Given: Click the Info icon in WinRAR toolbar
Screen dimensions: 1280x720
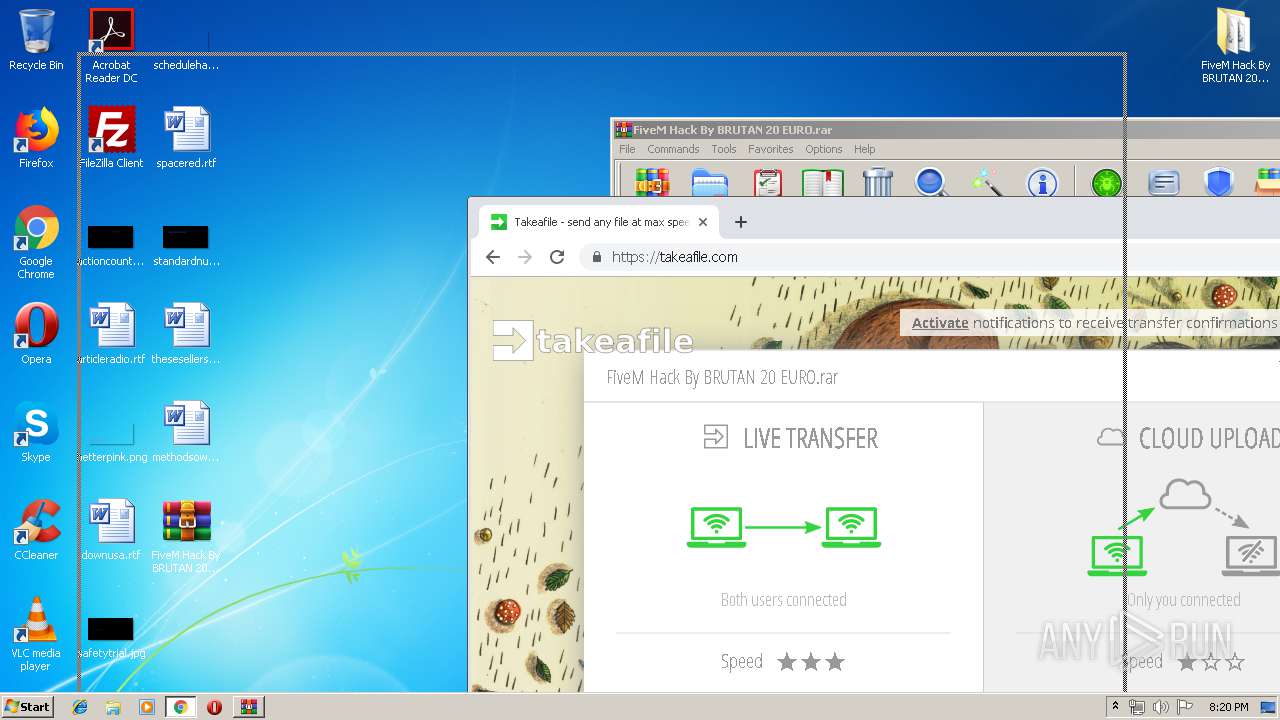Looking at the screenshot, I should [1042, 183].
